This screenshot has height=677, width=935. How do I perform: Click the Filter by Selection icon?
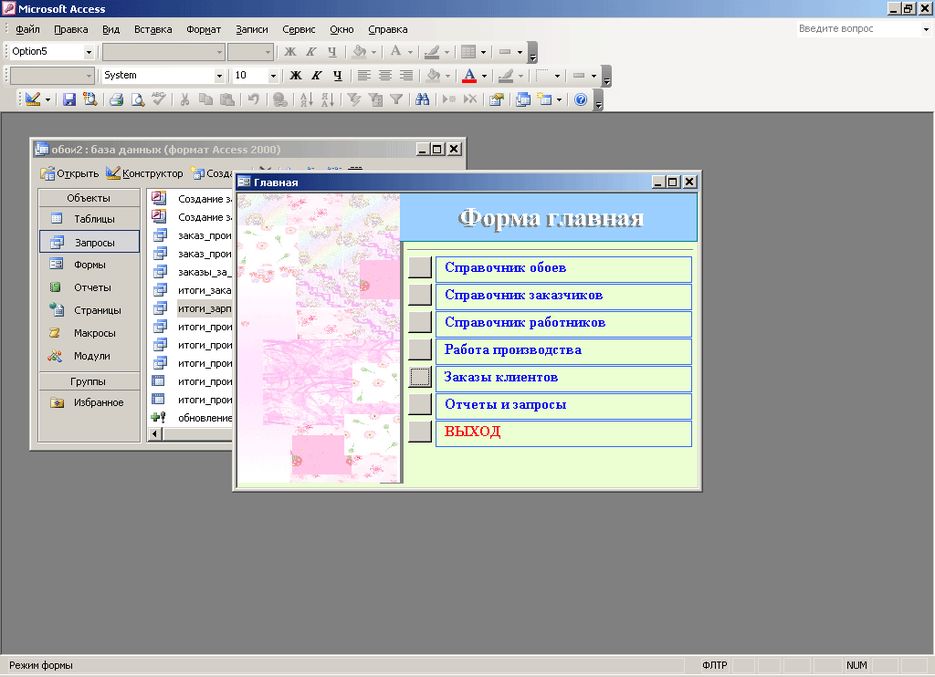354,100
